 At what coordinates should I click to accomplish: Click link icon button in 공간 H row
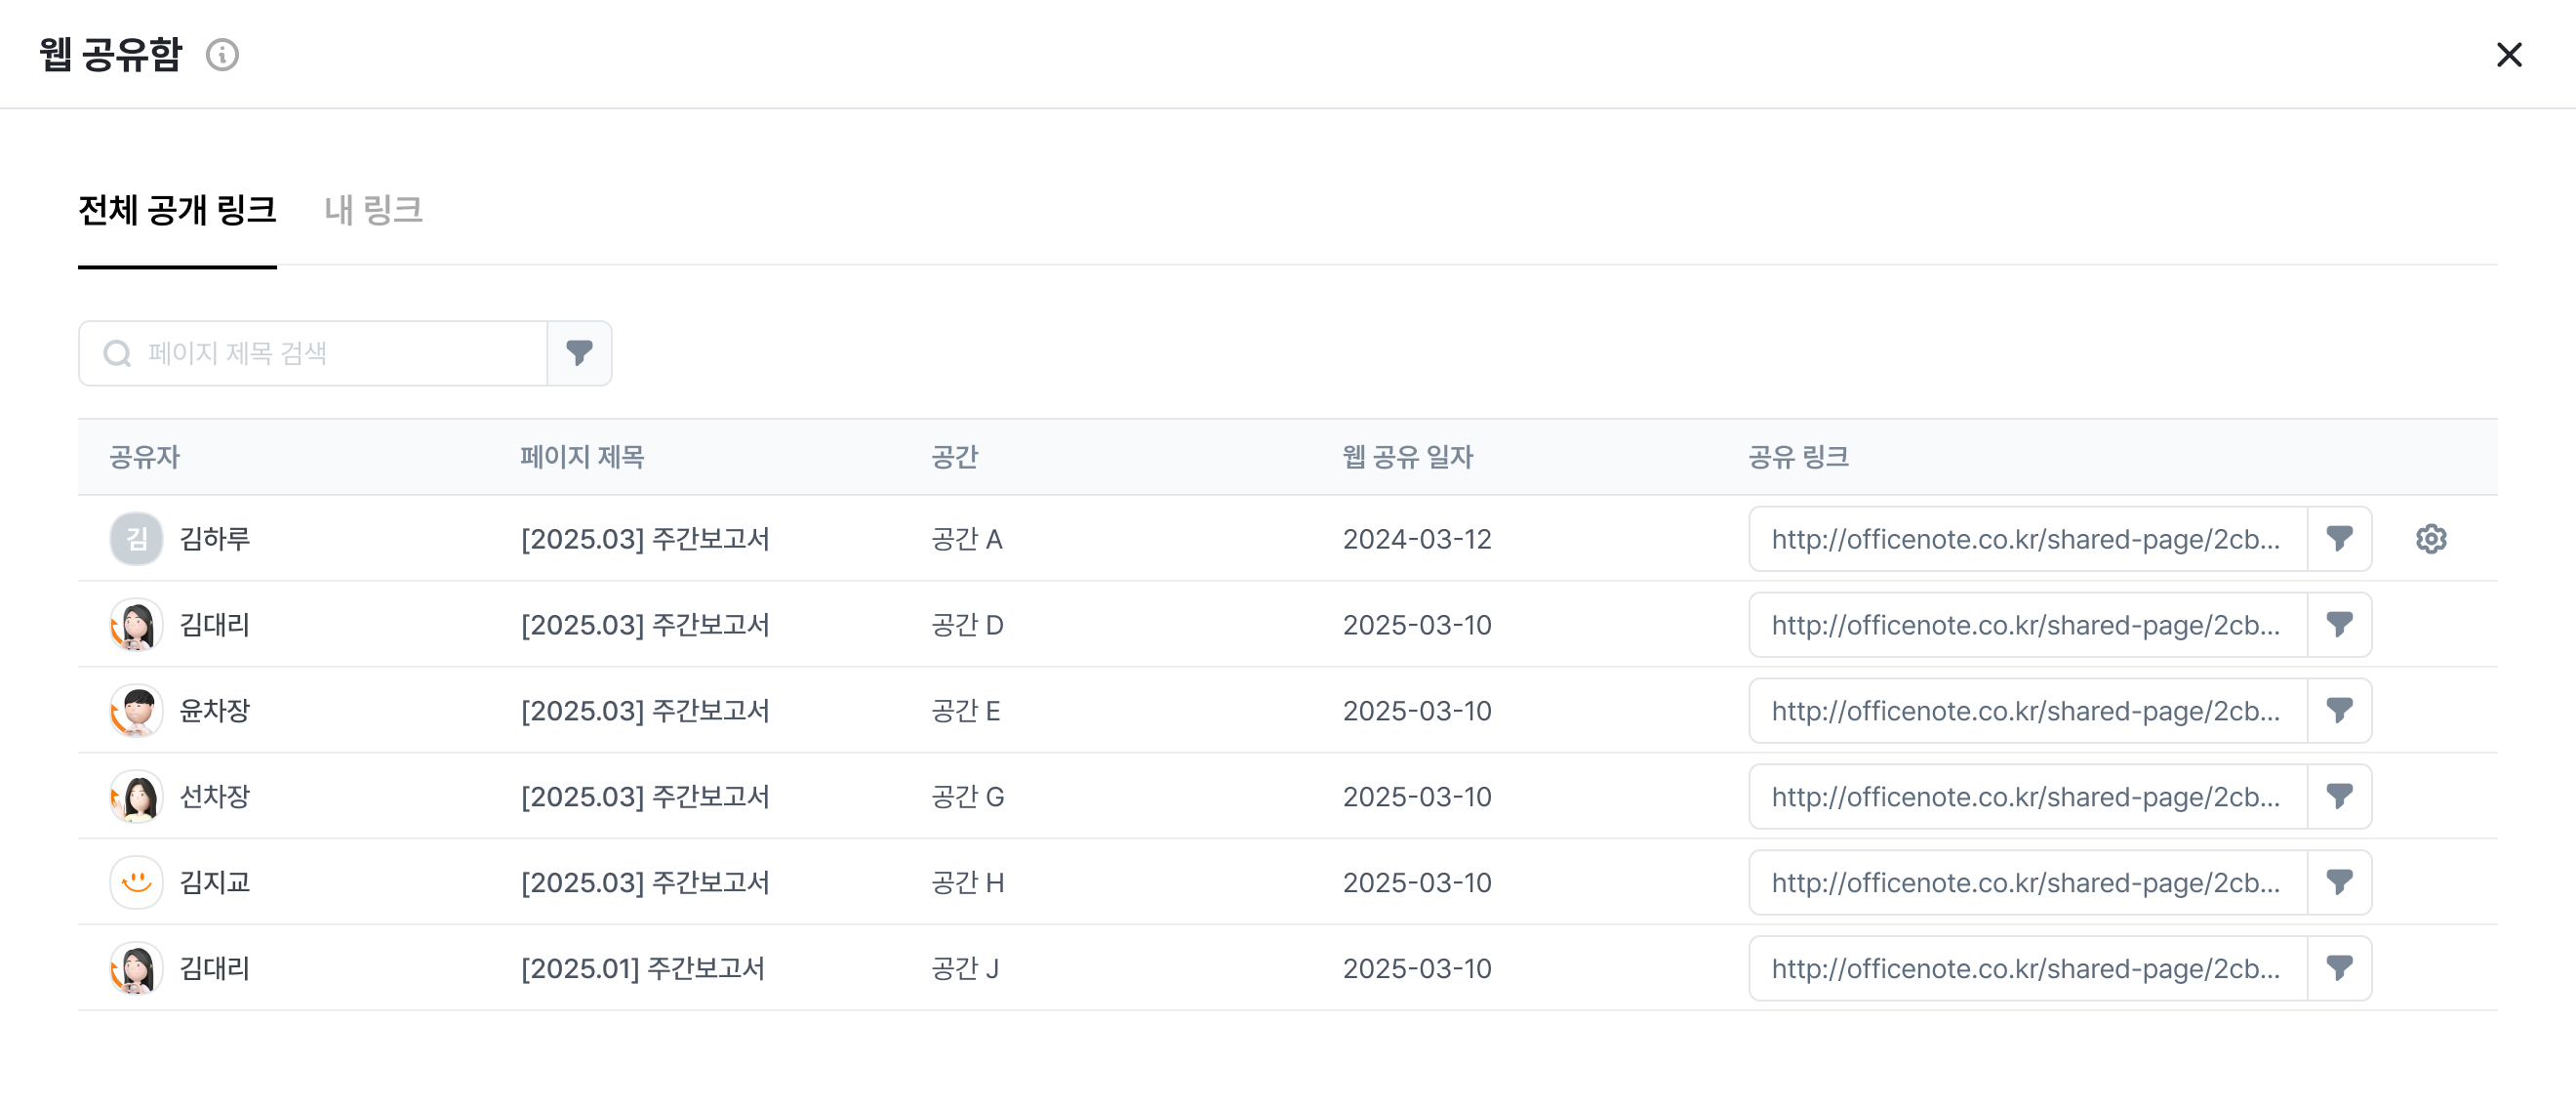[x=2339, y=883]
